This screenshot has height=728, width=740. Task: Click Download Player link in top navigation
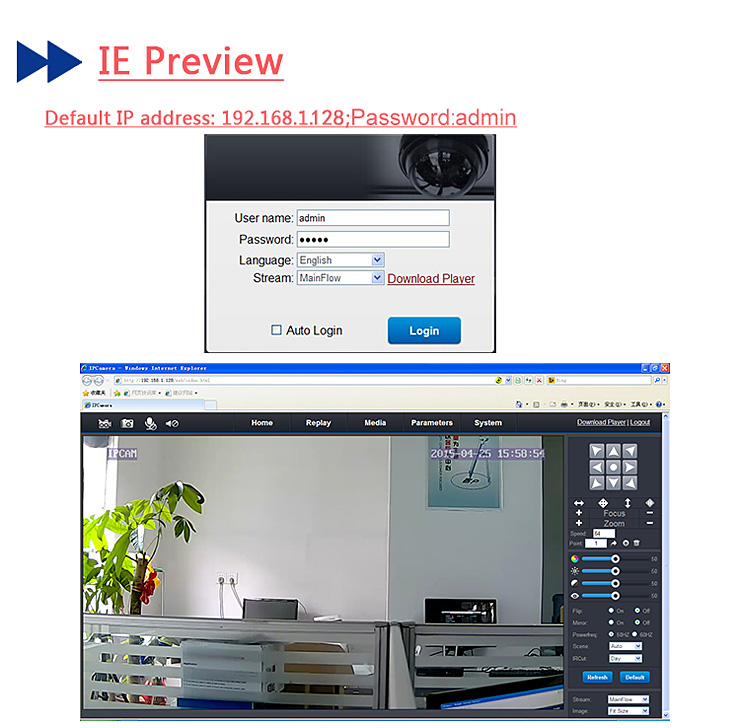click(601, 422)
